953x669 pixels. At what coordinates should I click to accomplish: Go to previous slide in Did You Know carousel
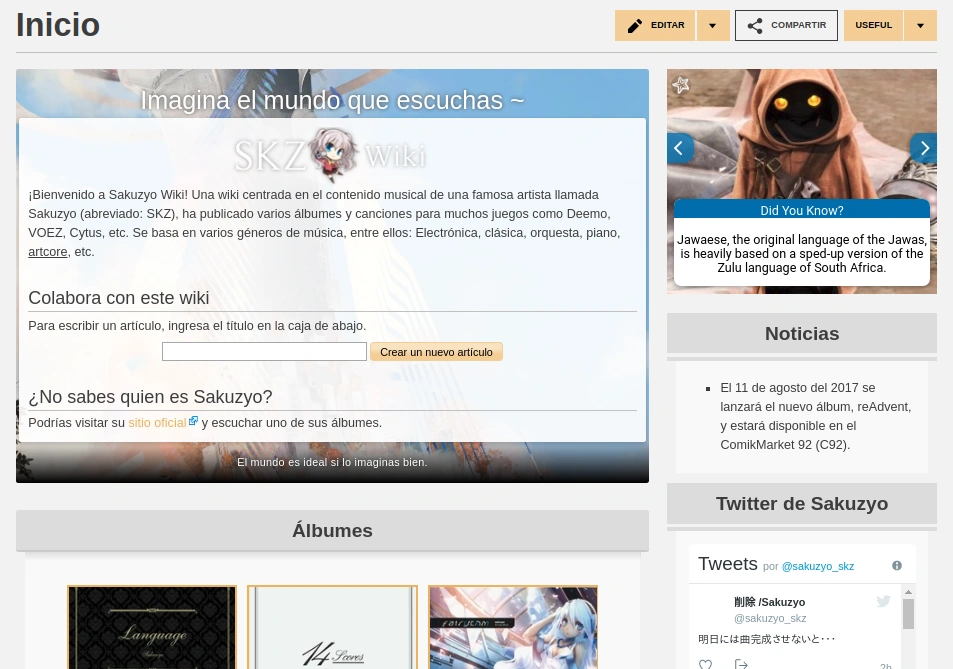[x=679, y=148]
